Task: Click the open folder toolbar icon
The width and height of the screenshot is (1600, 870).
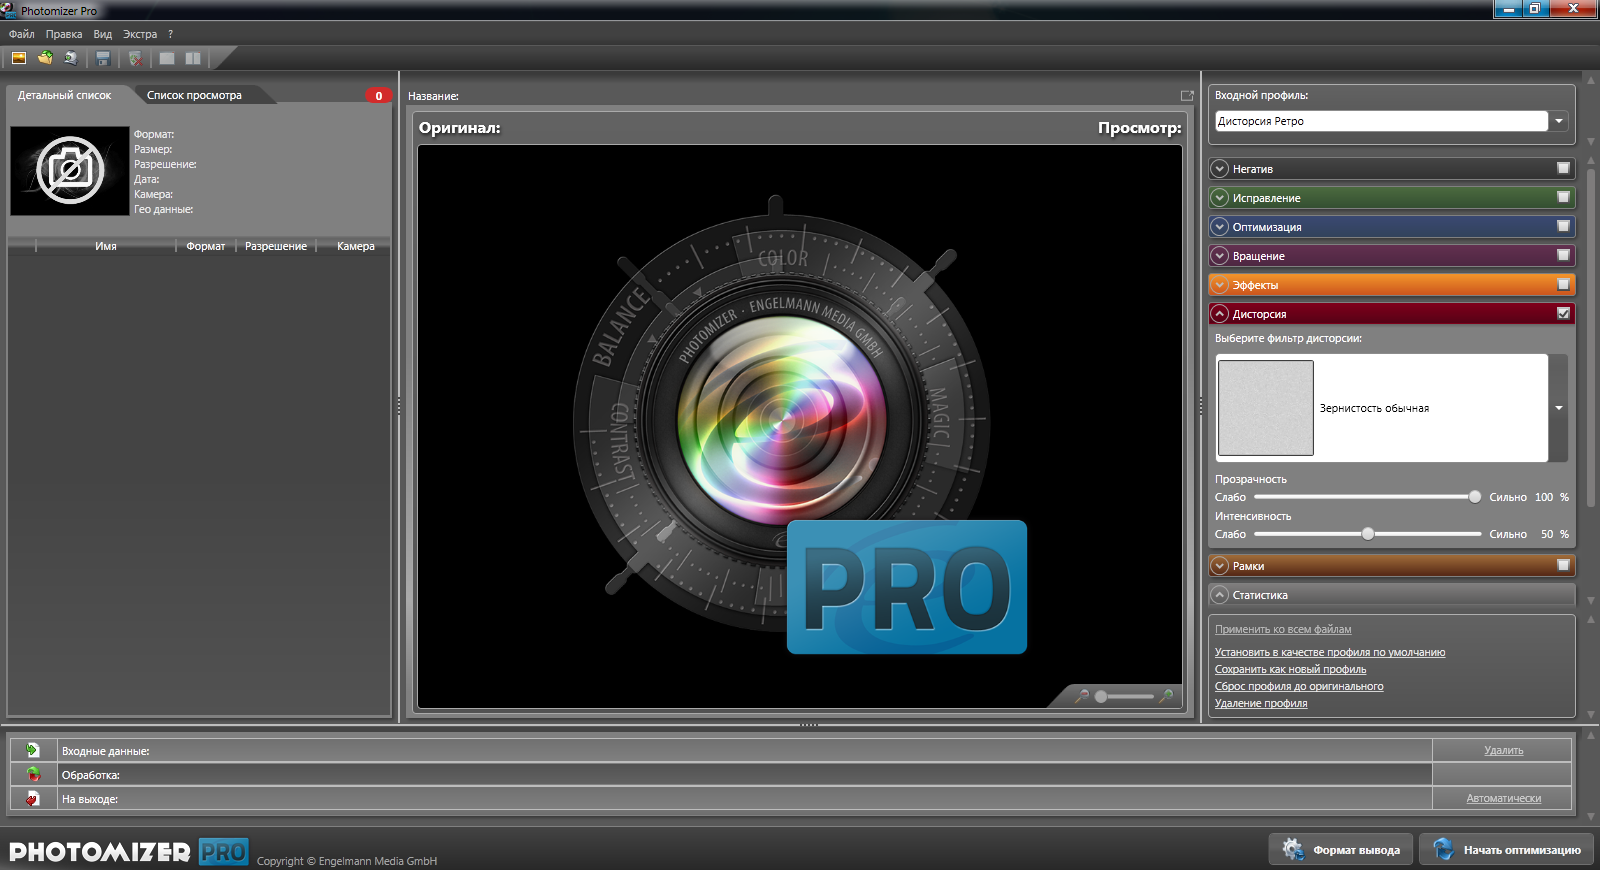Action: tap(45, 58)
